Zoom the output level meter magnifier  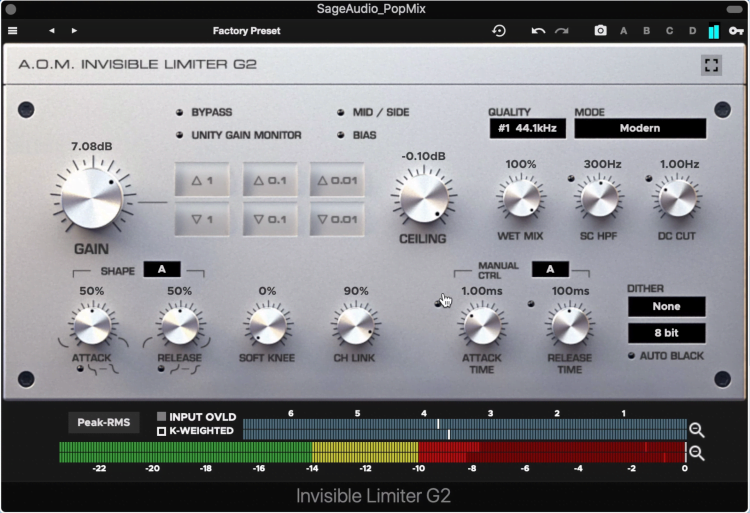point(697,453)
